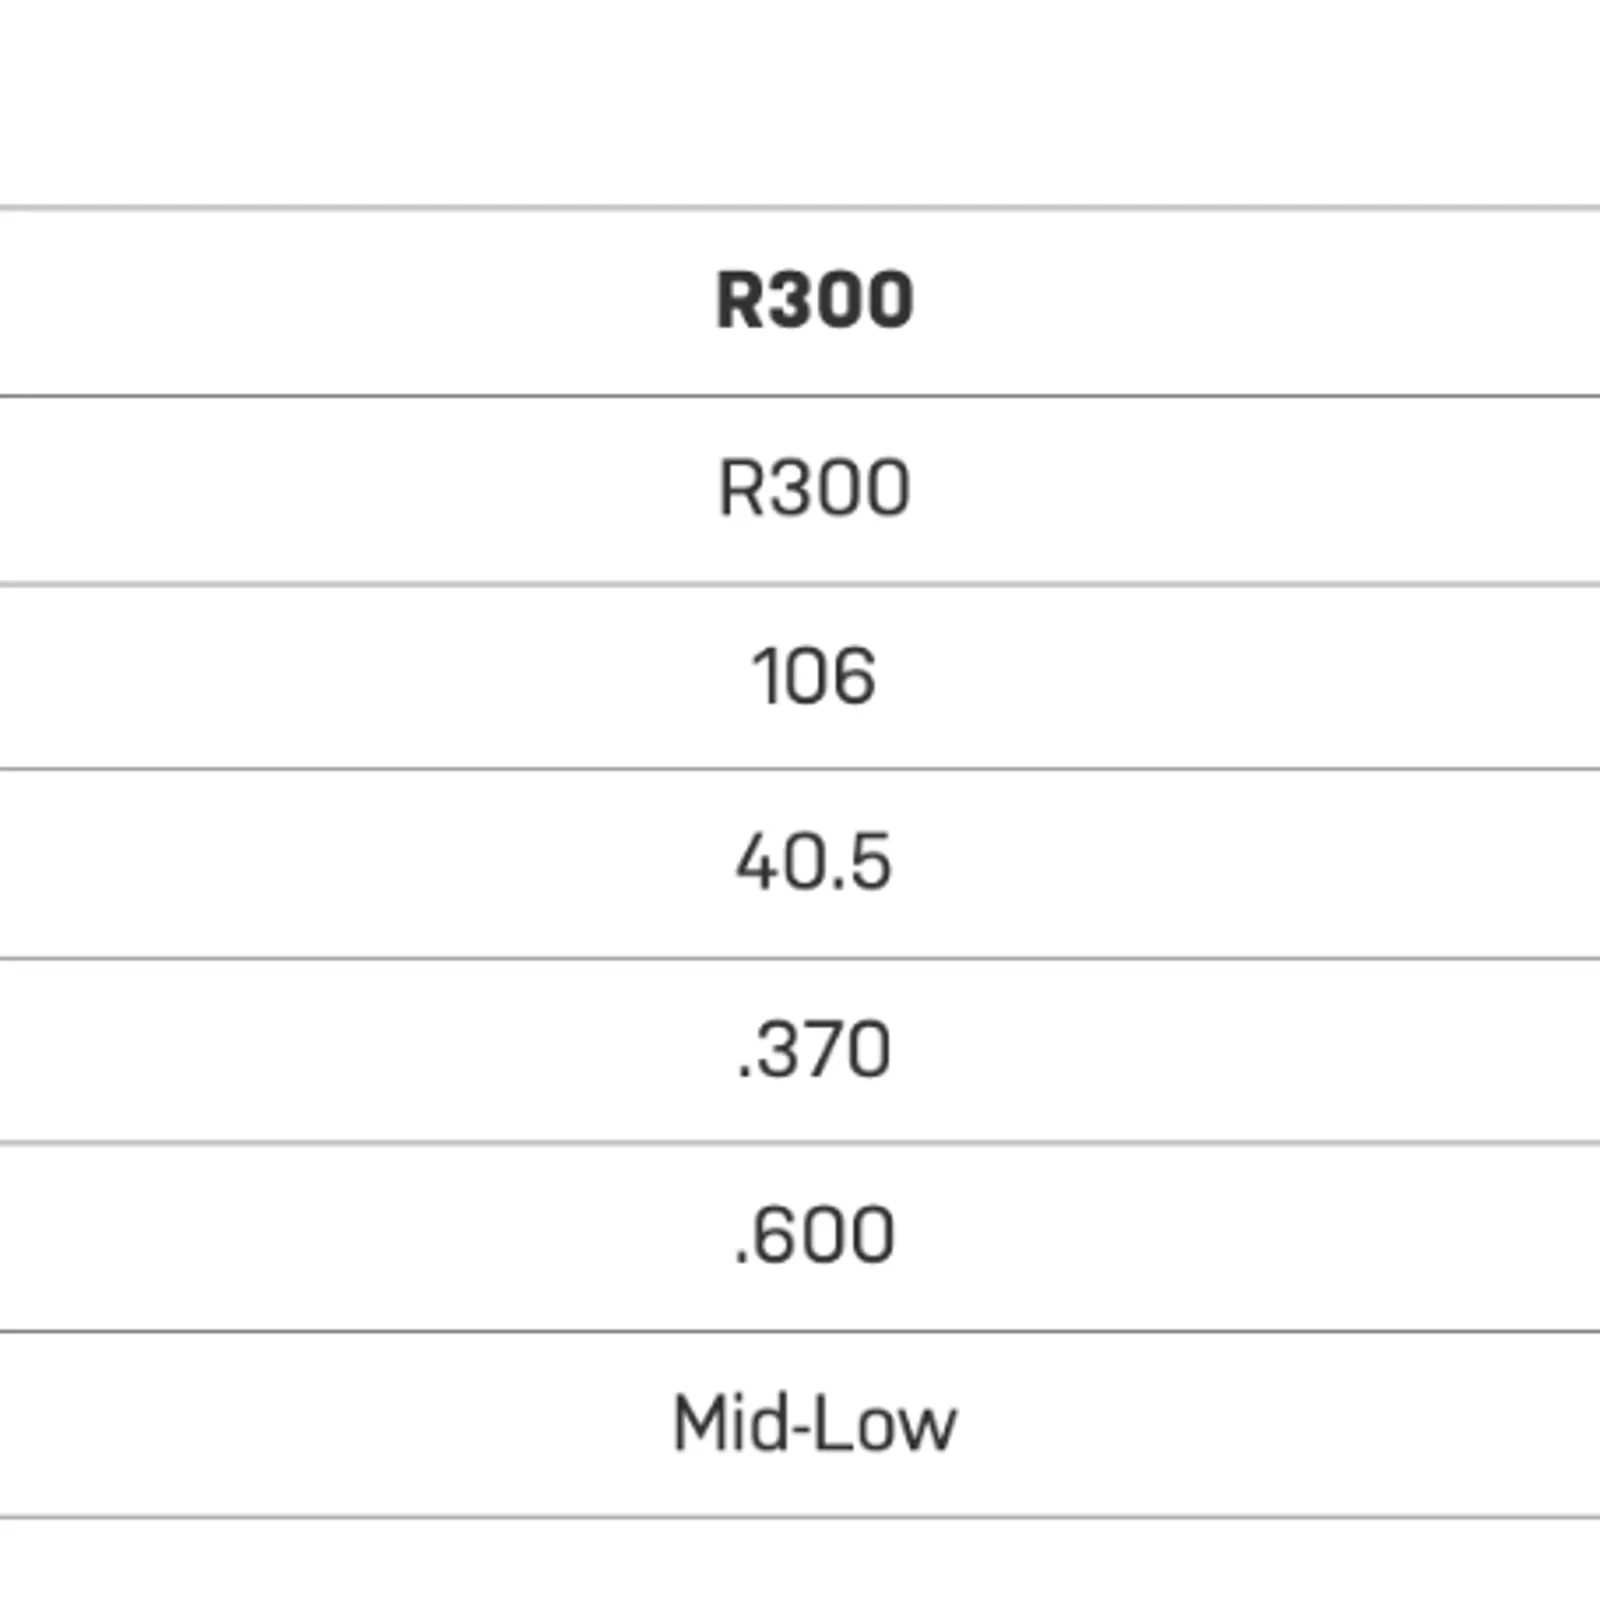Click the divider between .600 and Mid-Low rows
The width and height of the screenshot is (1600, 1600).
pos(800,1331)
